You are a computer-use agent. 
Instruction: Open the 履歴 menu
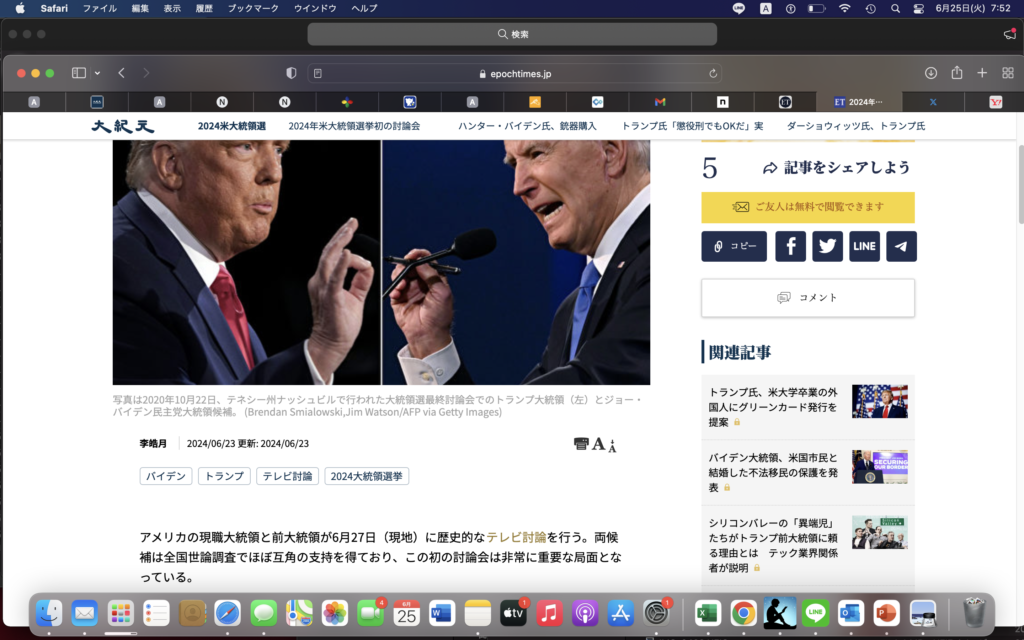[x=203, y=8]
